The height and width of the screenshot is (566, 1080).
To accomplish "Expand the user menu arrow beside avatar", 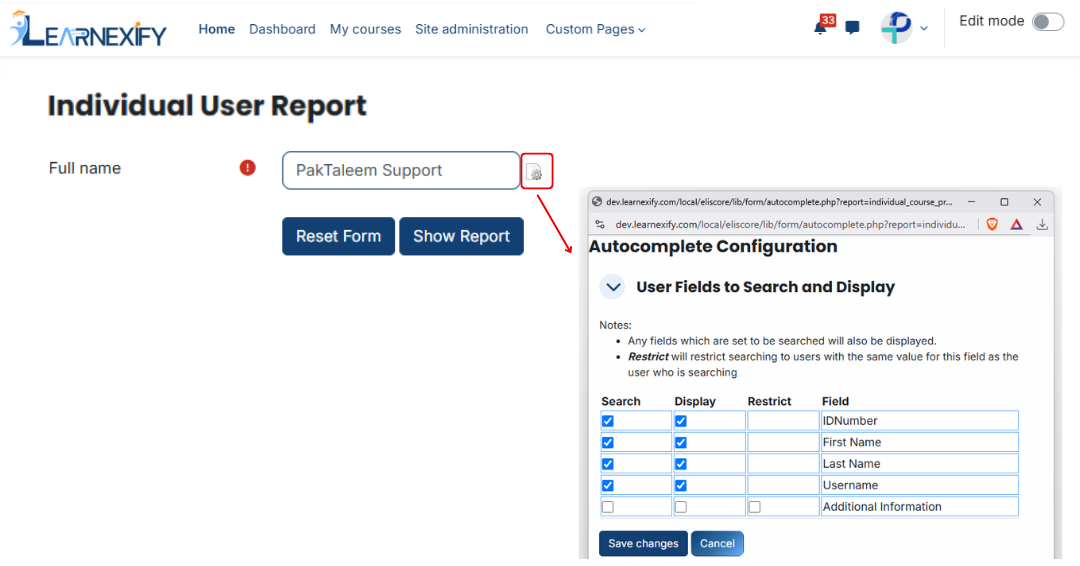I will coord(924,29).
